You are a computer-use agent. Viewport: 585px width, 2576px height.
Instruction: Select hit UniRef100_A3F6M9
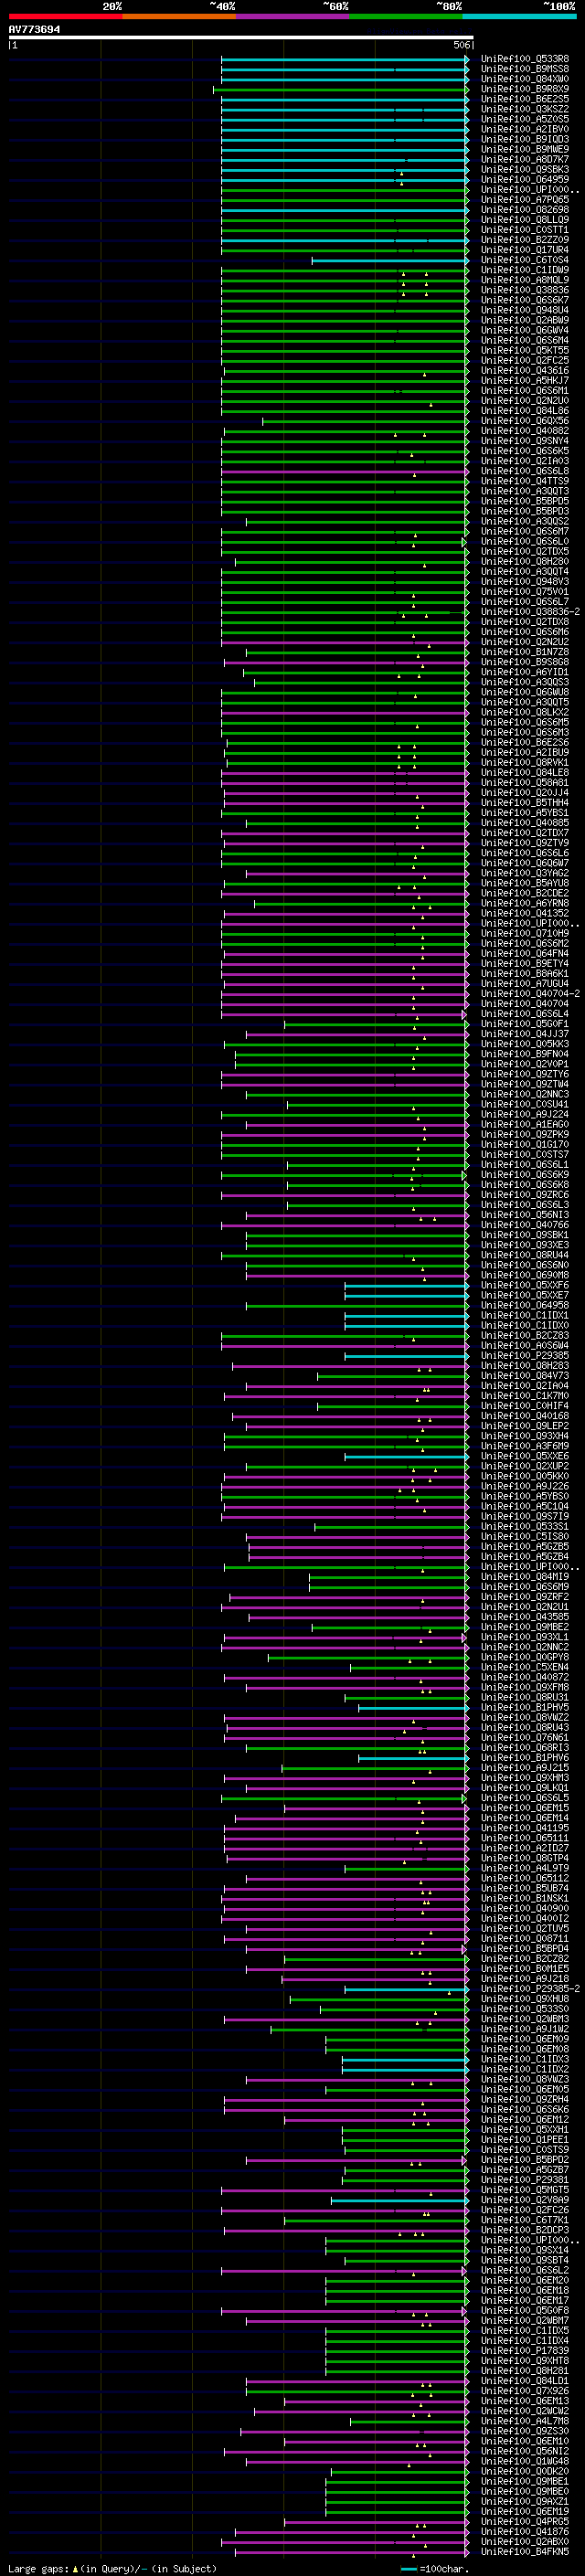point(524,1446)
